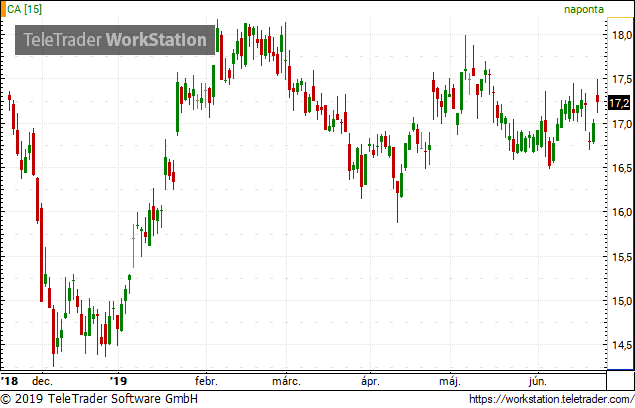
Task: Click the 17,2 current price tag
Action: pyautogui.click(x=619, y=103)
